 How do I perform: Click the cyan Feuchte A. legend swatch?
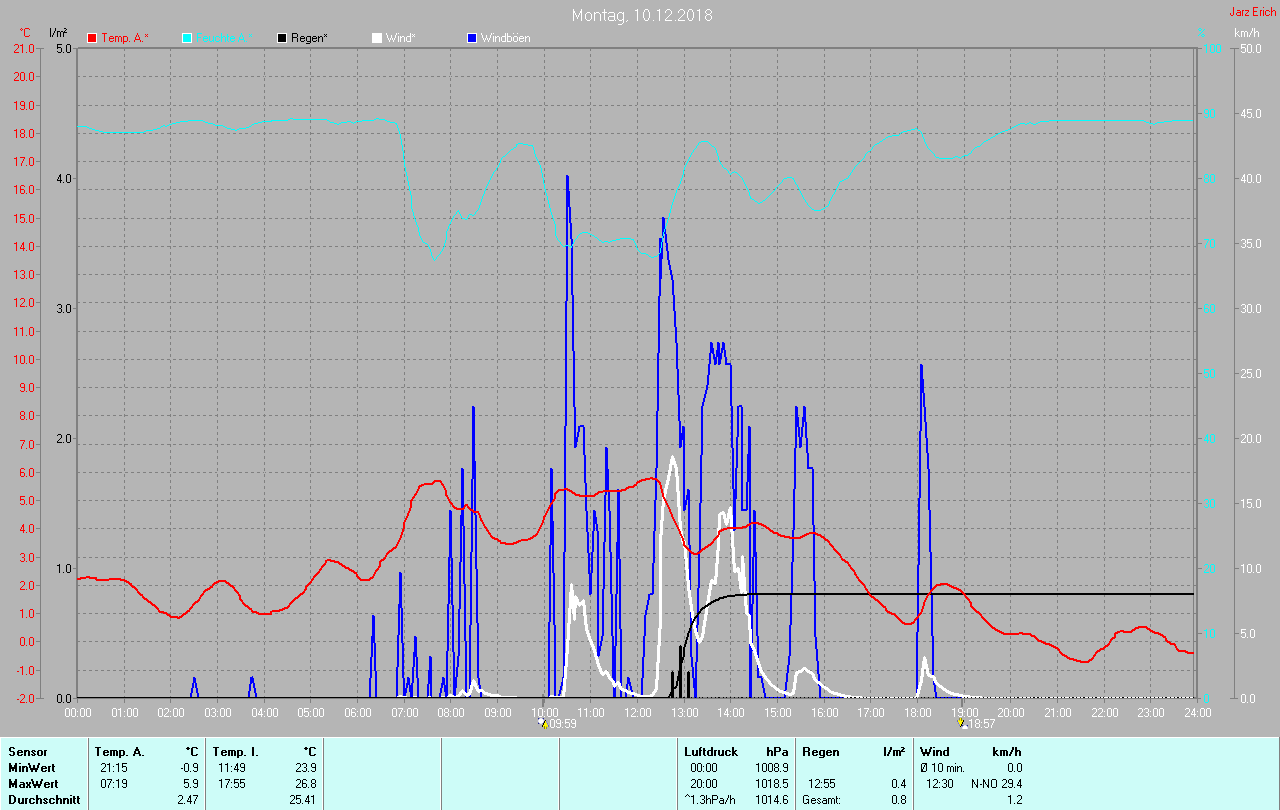point(187,38)
